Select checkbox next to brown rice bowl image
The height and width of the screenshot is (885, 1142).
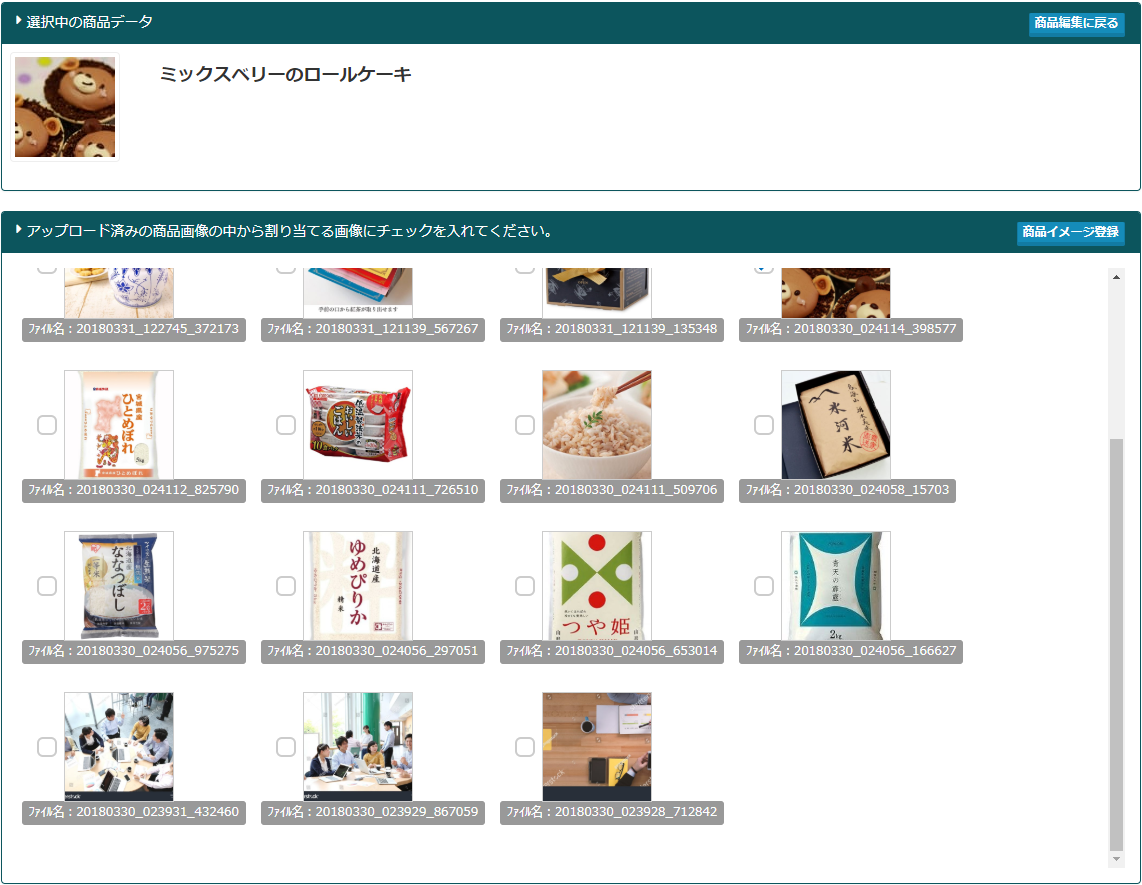pos(525,425)
